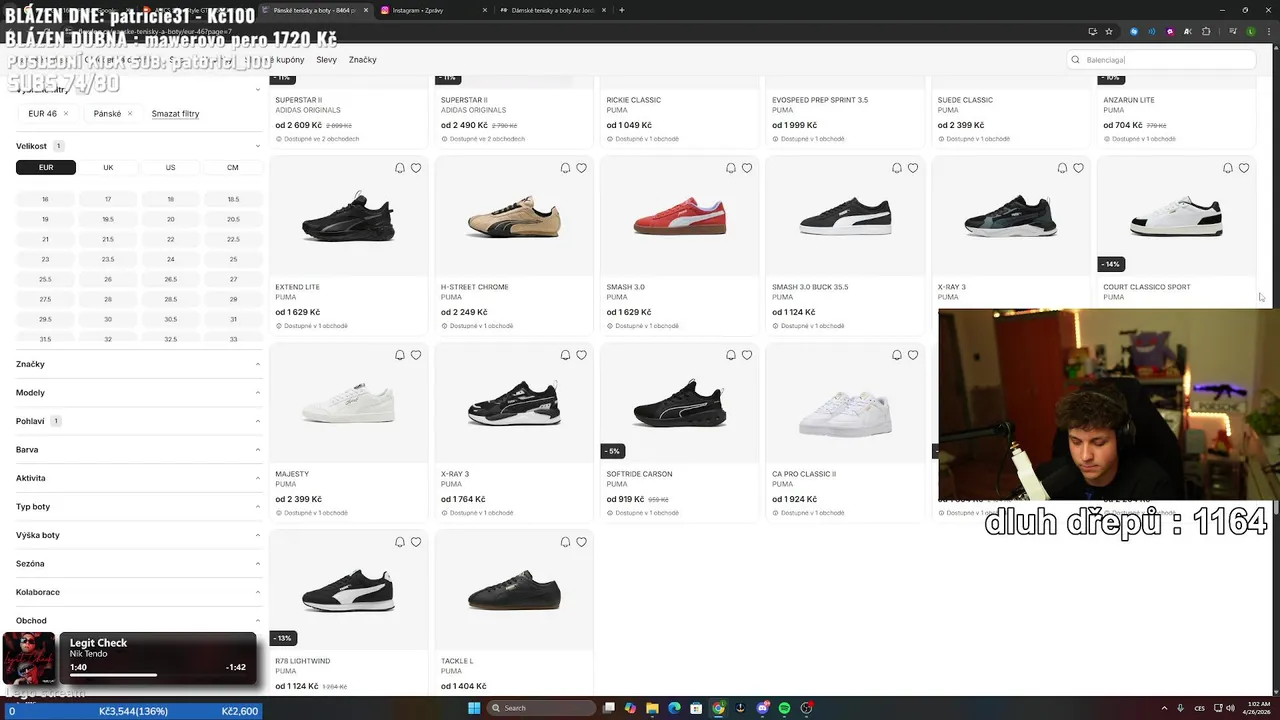Open the SOFTRIDE CARSON product title
This screenshot has width=1280, height=720.
click(639, 474)
